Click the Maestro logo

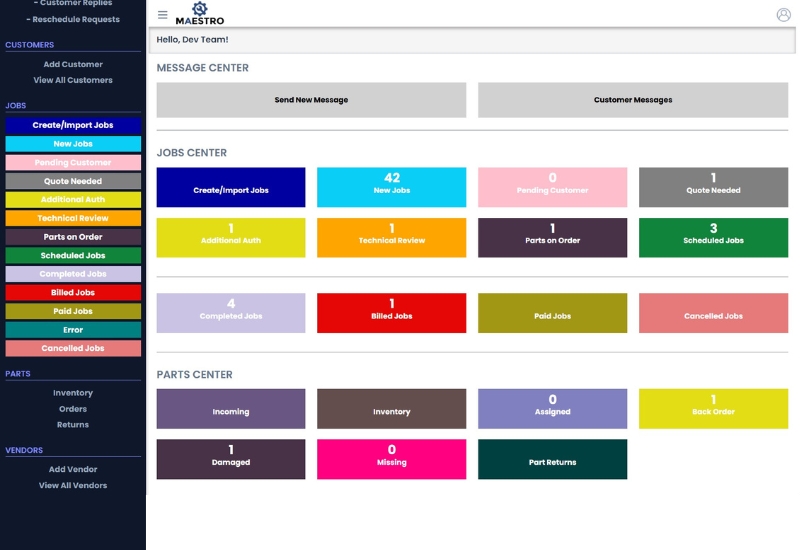[x=200, y=14]
